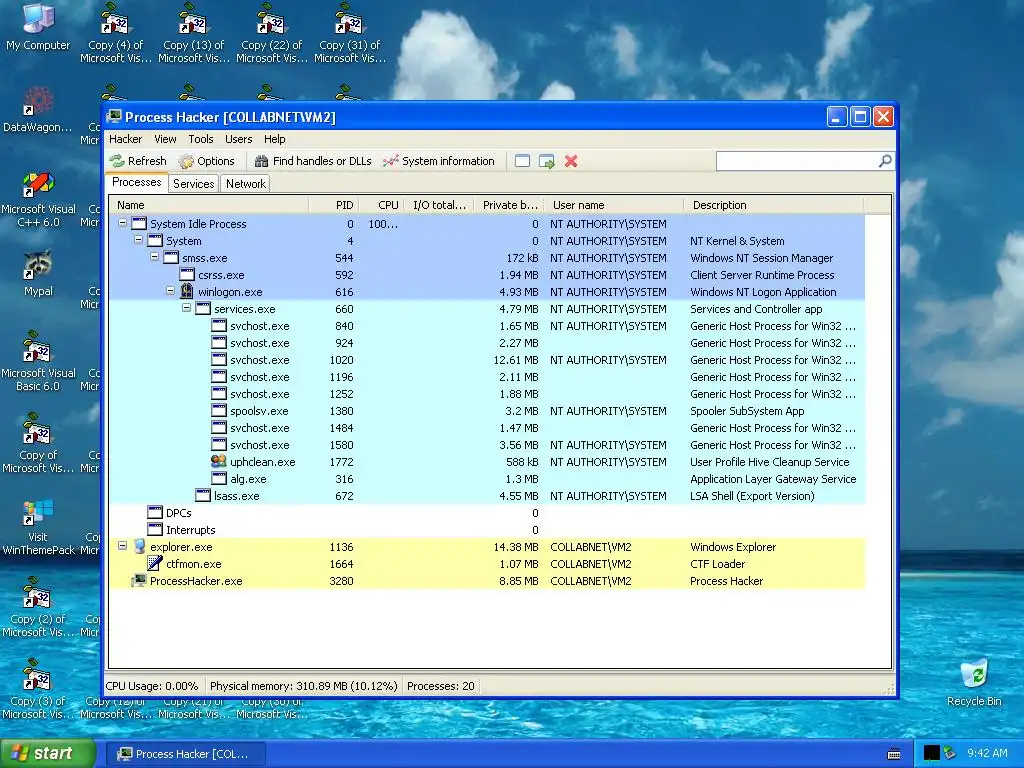Screen dimensions: 1024x768
Task: Sort by the Name column header
Action: click(208, 205)
